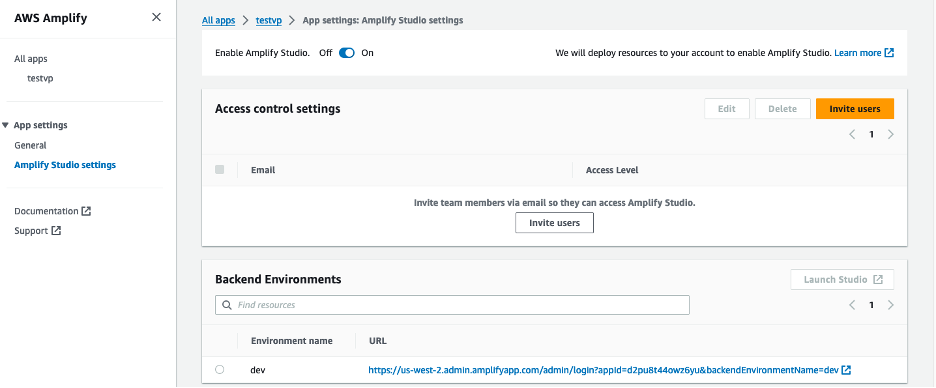Collapse the App settings section triangle

click(5, 125)
